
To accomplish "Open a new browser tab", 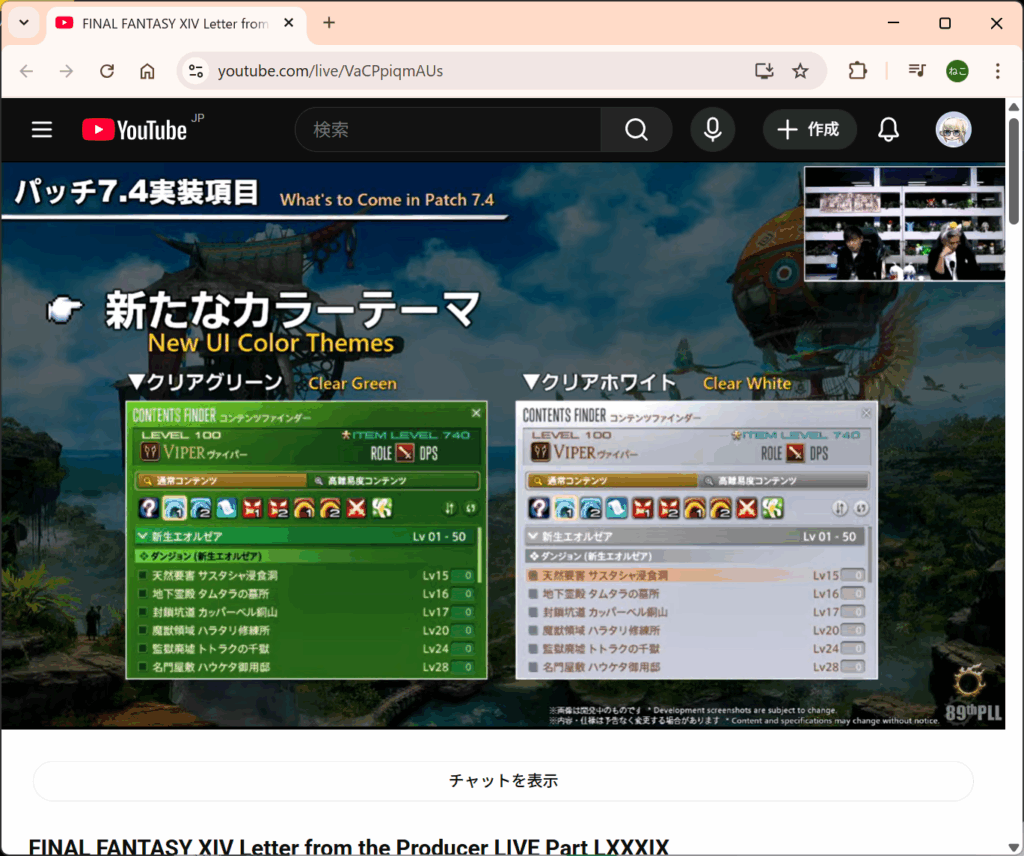I will click(329, 23).
